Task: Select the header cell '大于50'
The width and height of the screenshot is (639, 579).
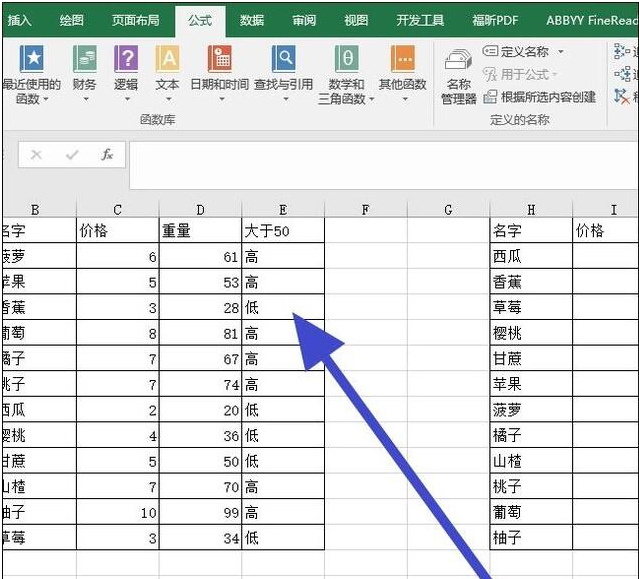Action: tap(283, 231)
